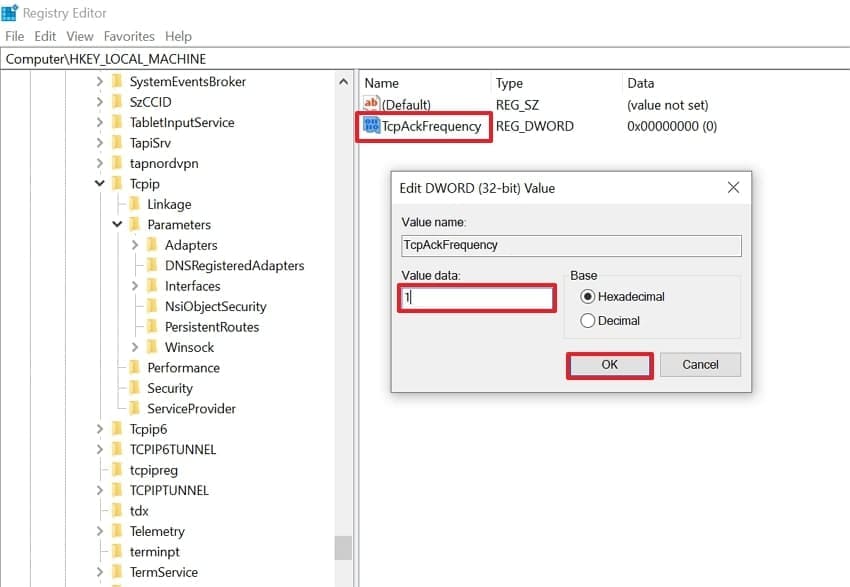
Task: Click the registry address bar path
Action: click(x=106, y=59)
